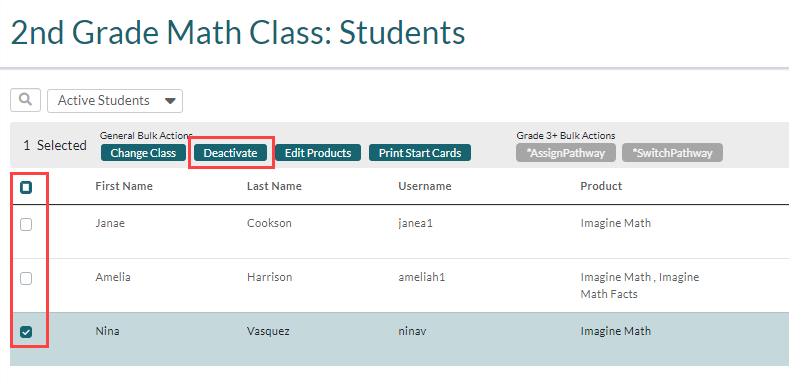Image resolution: width=789 pixels, height=388 pixels.
Task: Click the Product column header
Action: click(x=601, y=186)
